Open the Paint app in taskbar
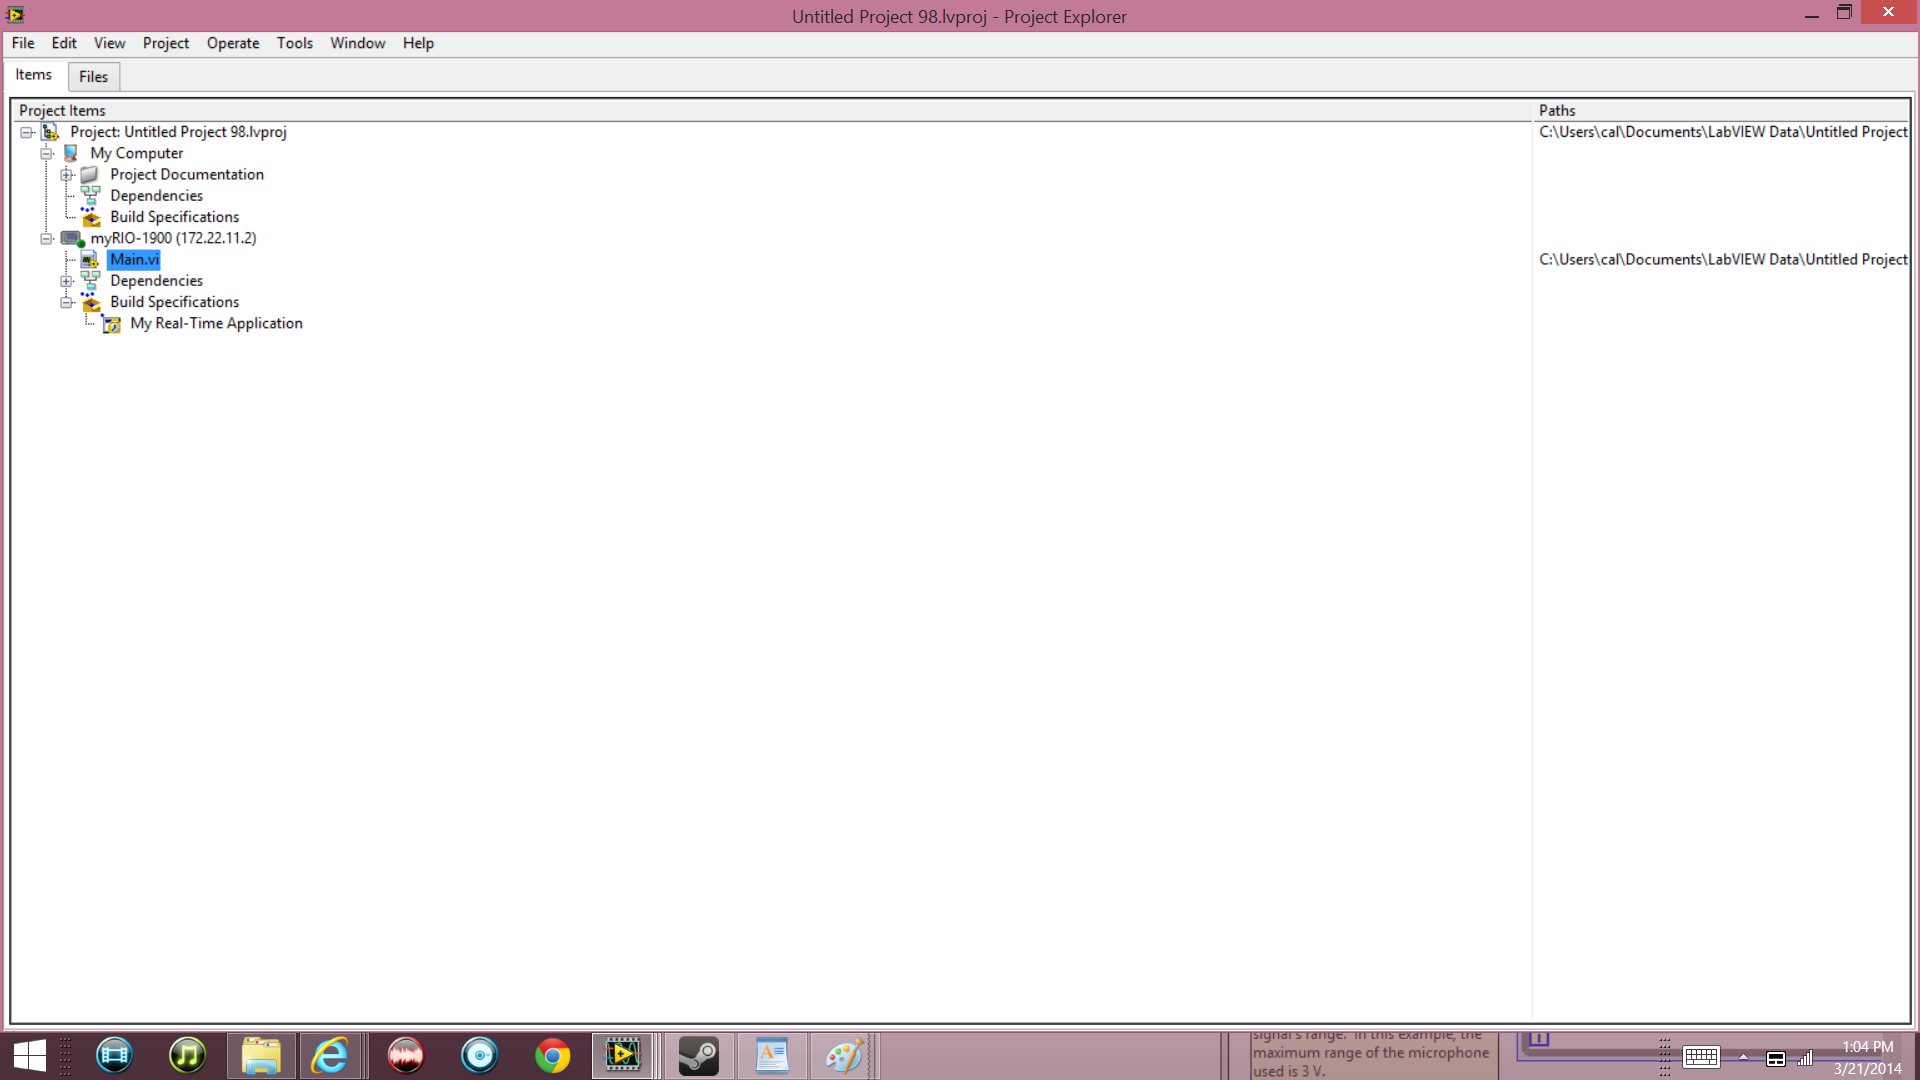Image resolution: width=1920 pixels, height=1080 pixels. 845,1056
